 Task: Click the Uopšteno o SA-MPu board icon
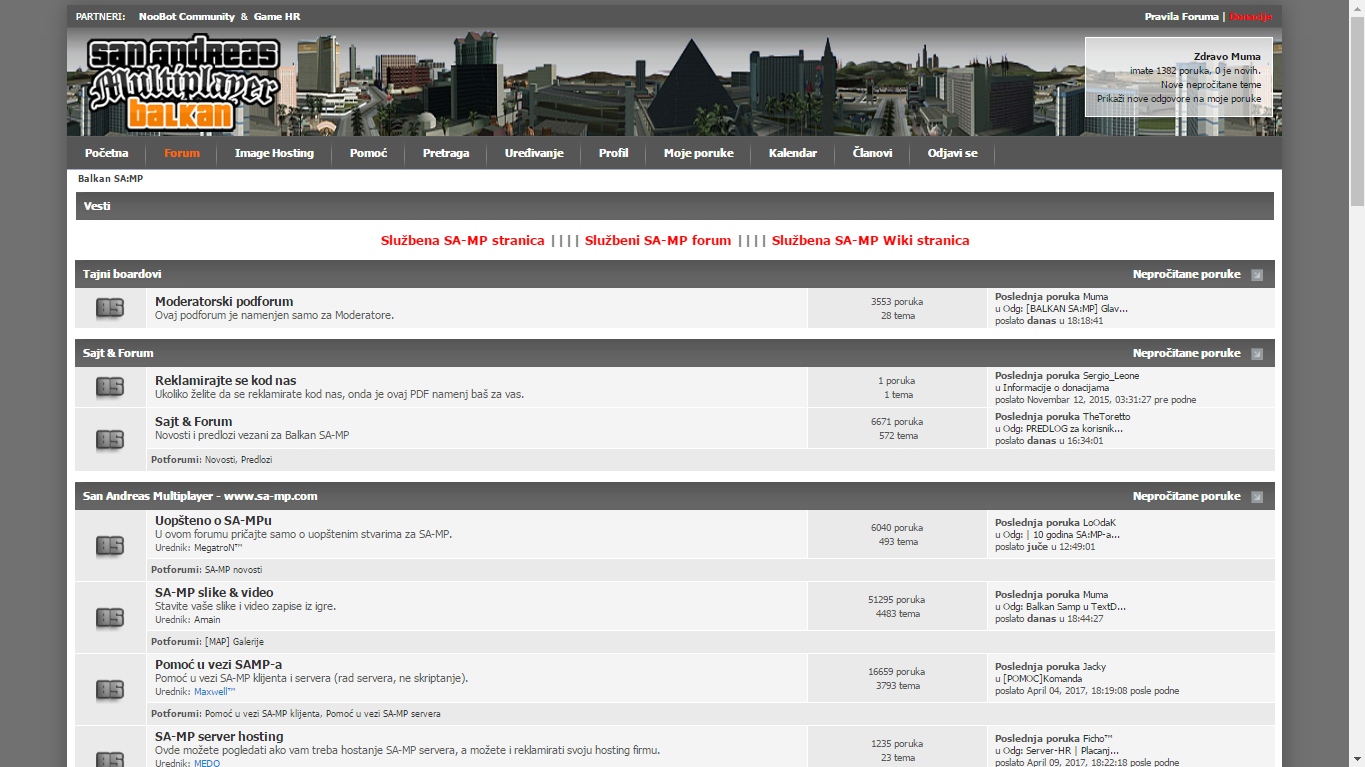(x=110, y=546)
